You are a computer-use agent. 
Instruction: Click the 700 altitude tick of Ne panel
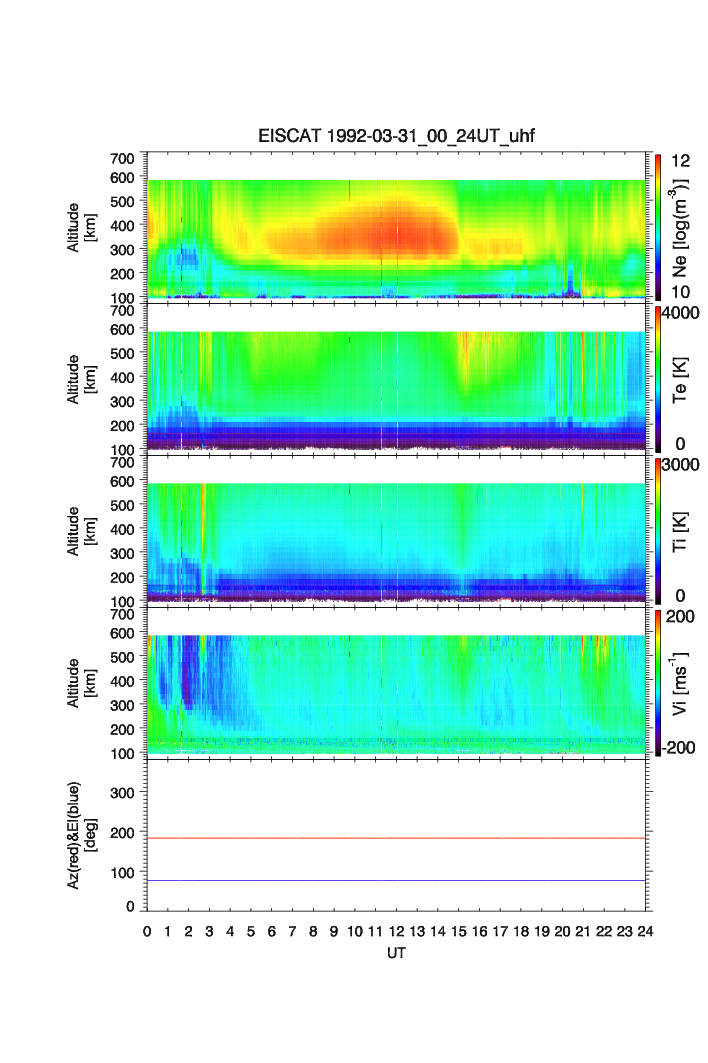point(122,159)
